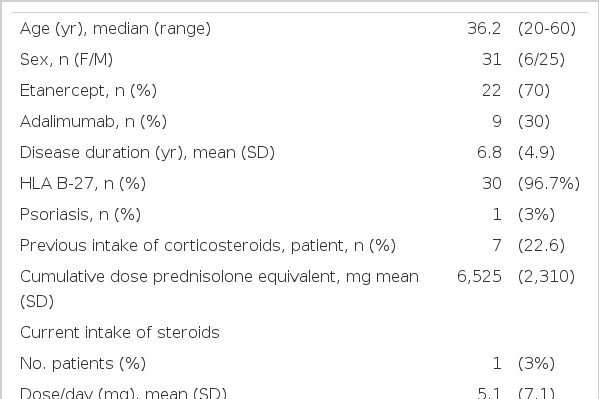599x399 pixels.
Task: Click the age value 36.2
Action: [484, 29]
